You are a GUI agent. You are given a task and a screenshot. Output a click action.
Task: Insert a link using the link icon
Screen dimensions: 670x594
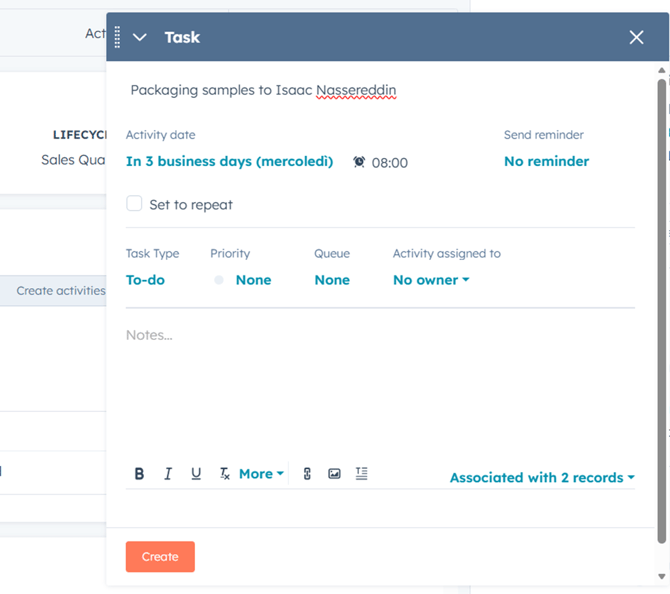tap(307, 474)
